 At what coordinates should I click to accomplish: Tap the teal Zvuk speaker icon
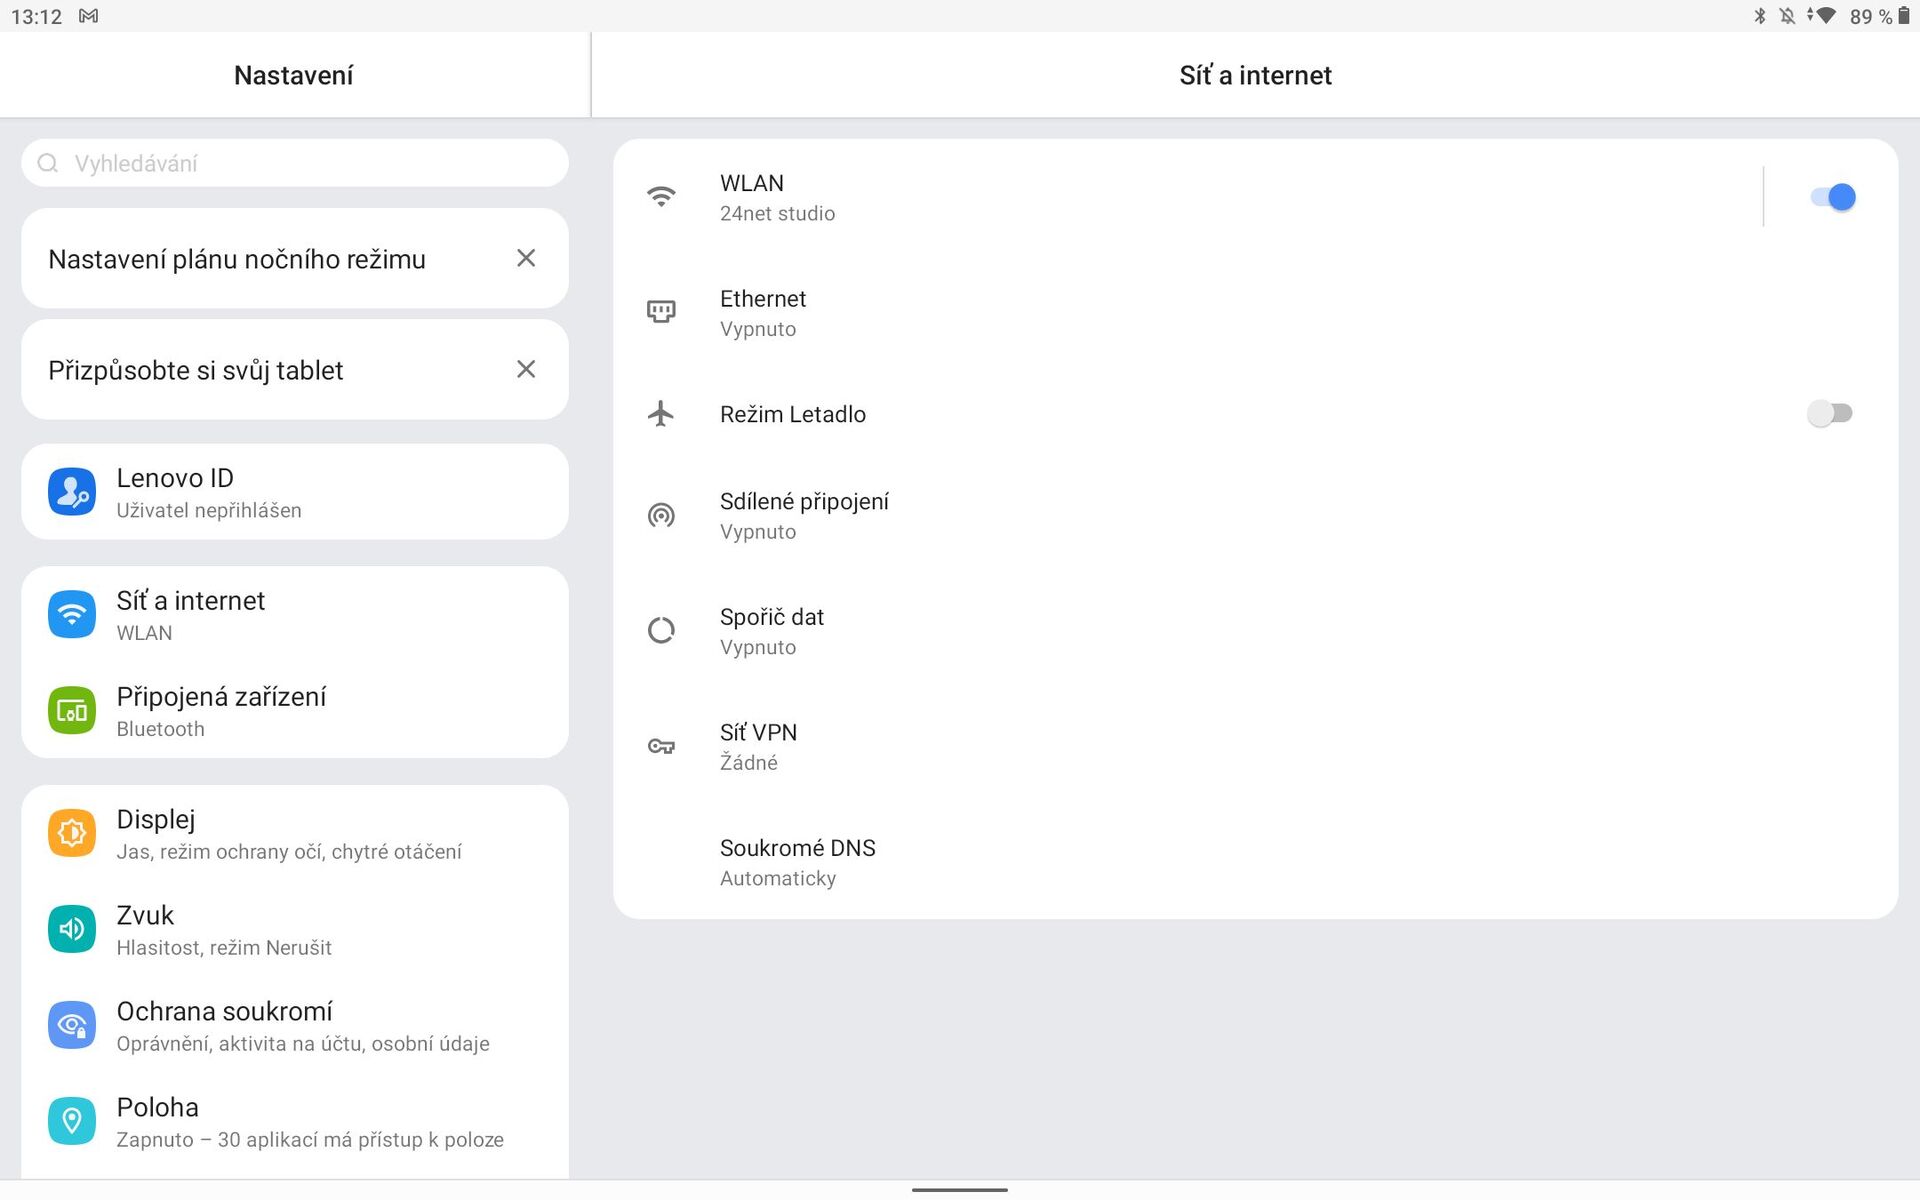pos(72,929)
